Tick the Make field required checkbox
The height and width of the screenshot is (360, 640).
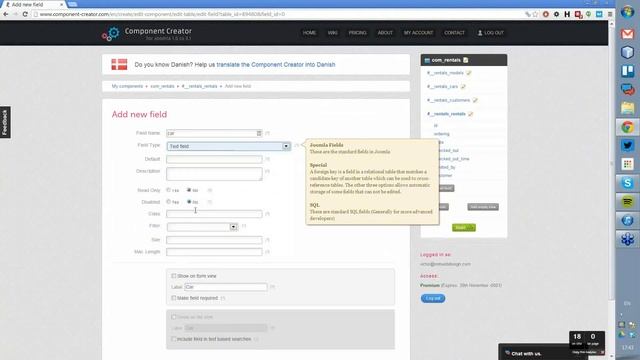(x=174, y=298)
